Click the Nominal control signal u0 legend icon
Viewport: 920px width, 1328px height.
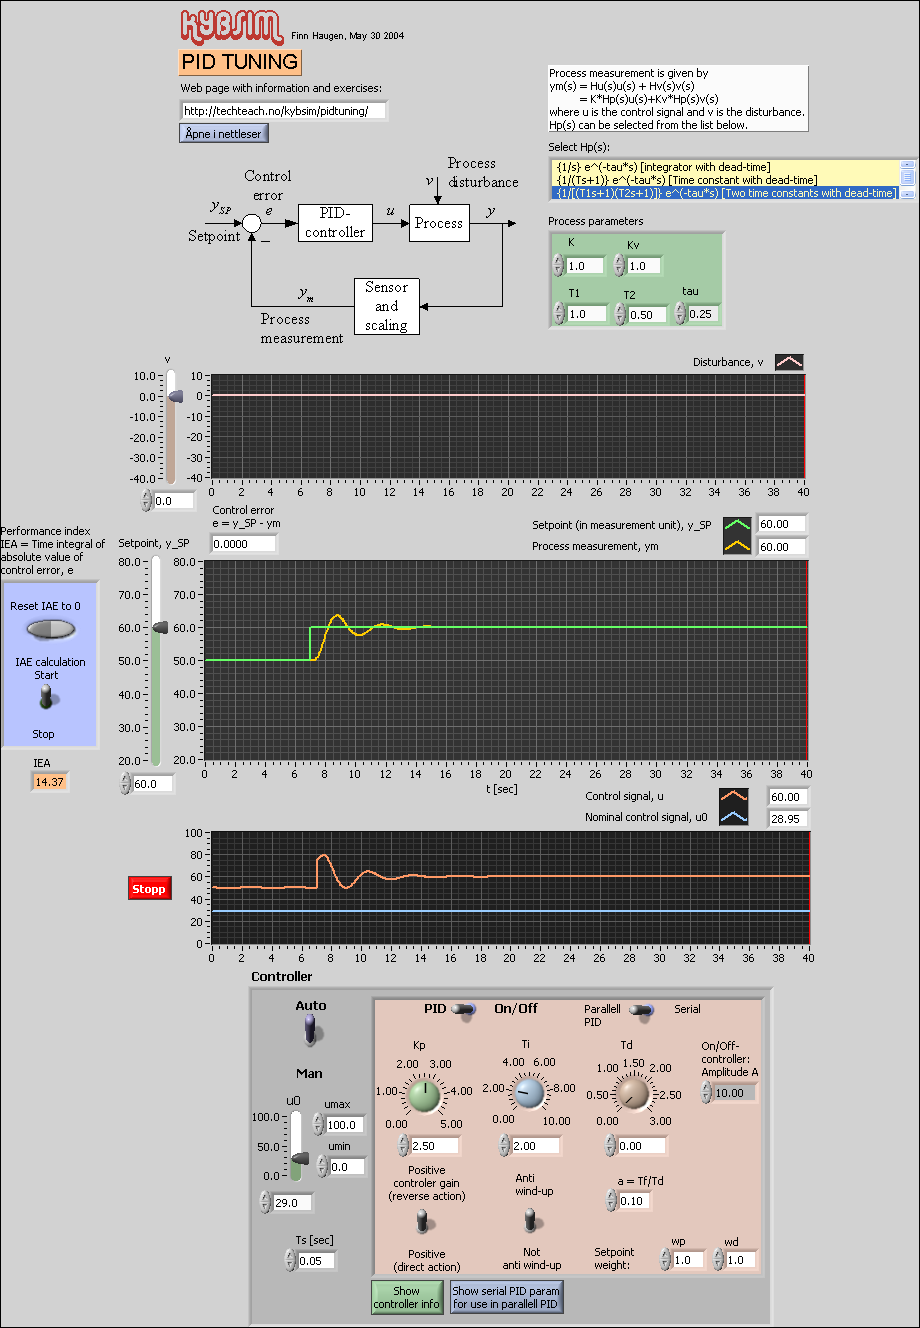[x=734, y=818]
